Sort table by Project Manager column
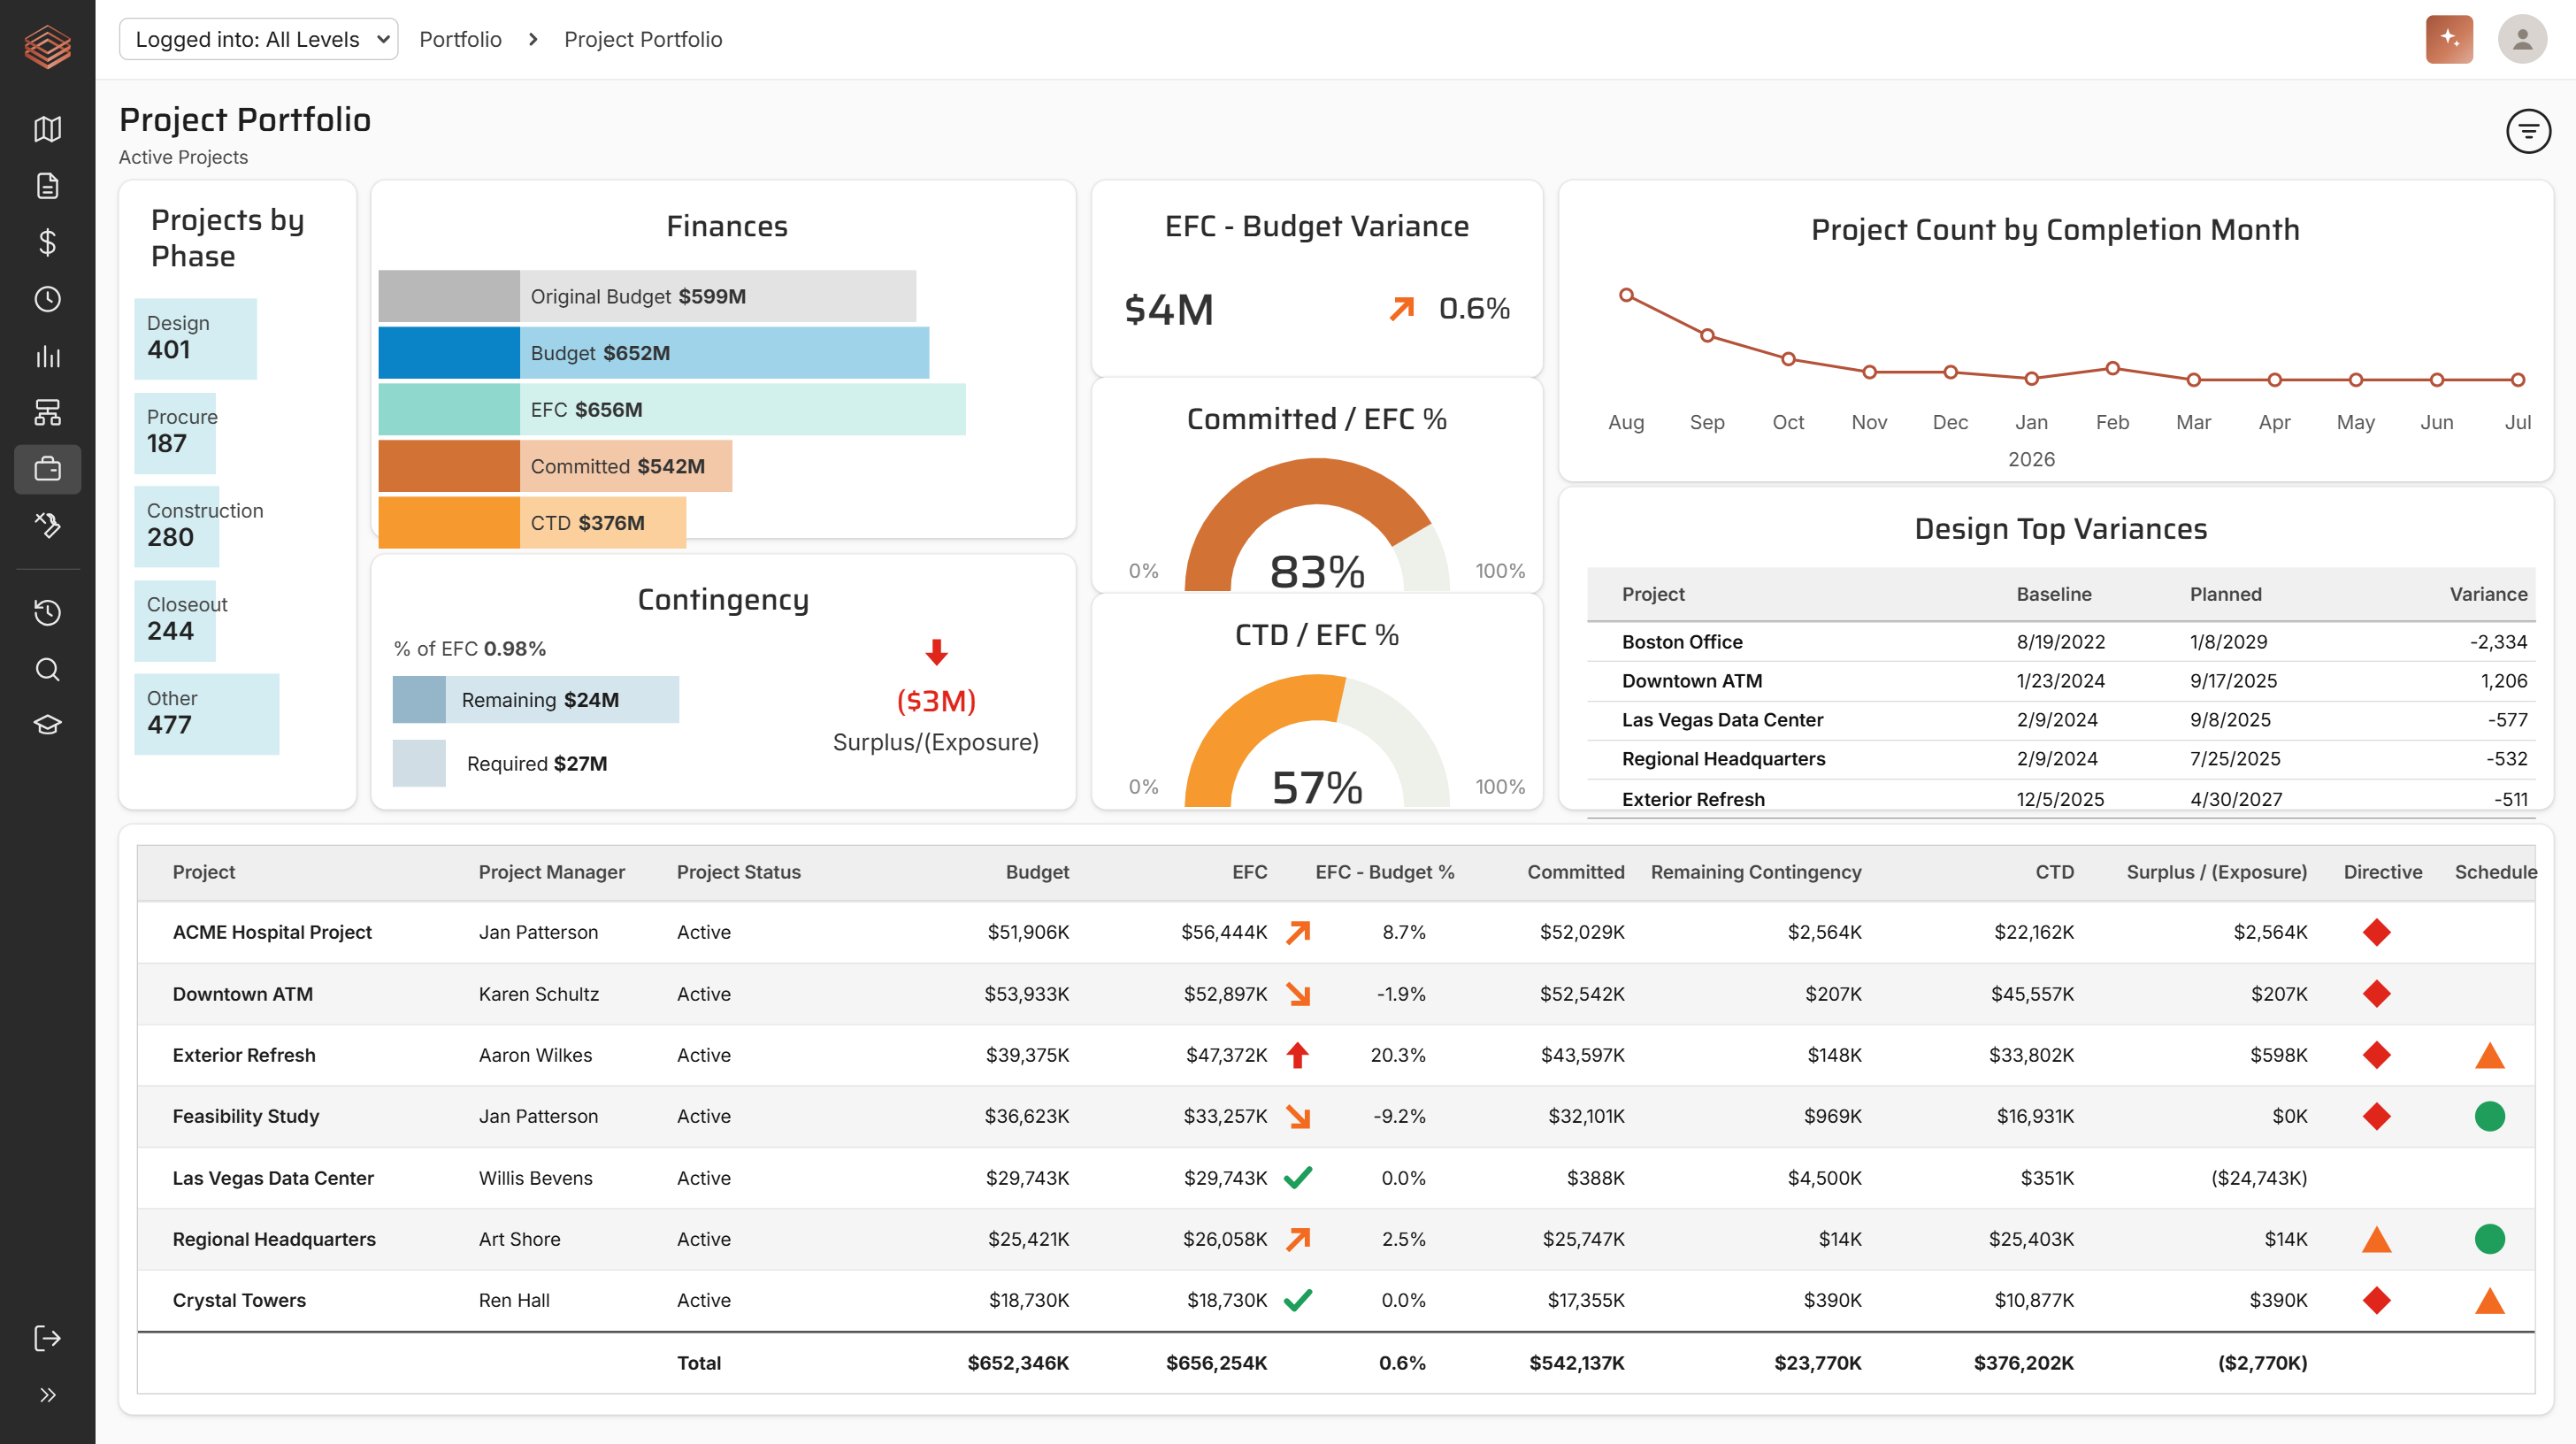Image resolution: width=2576 pixels, height=1444 pixels. click(x=552, y=872)
